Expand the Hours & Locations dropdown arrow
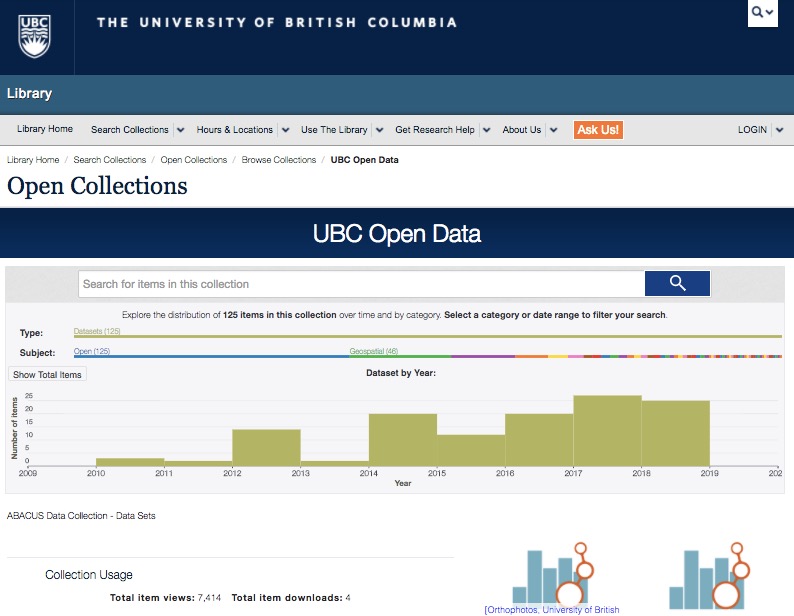The width and height of the screenshot is (794, 616). [286, 130]
